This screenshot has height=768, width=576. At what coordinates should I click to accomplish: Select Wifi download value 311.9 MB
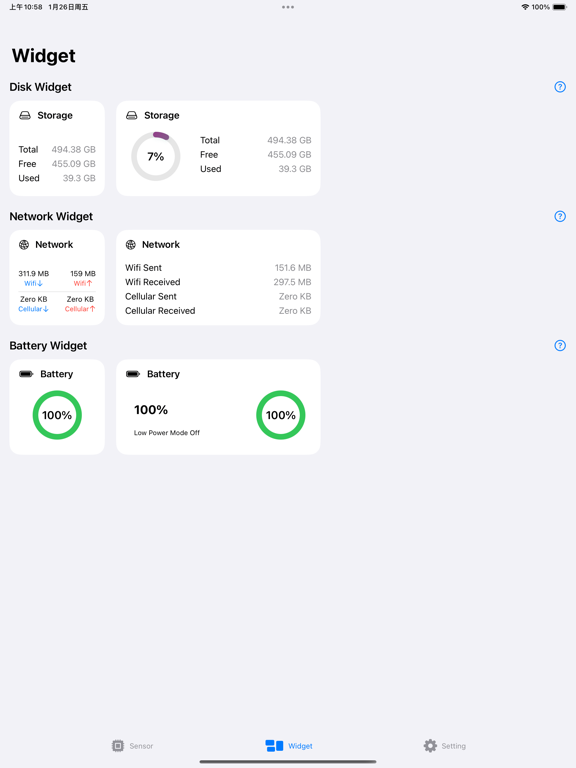(x=34, y=273)
